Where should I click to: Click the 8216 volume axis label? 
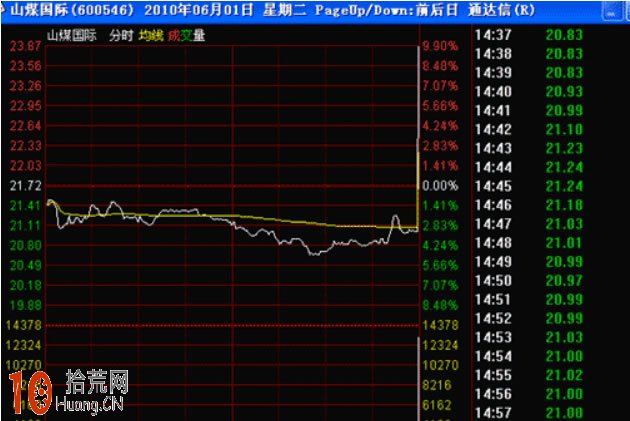[437, 385]
